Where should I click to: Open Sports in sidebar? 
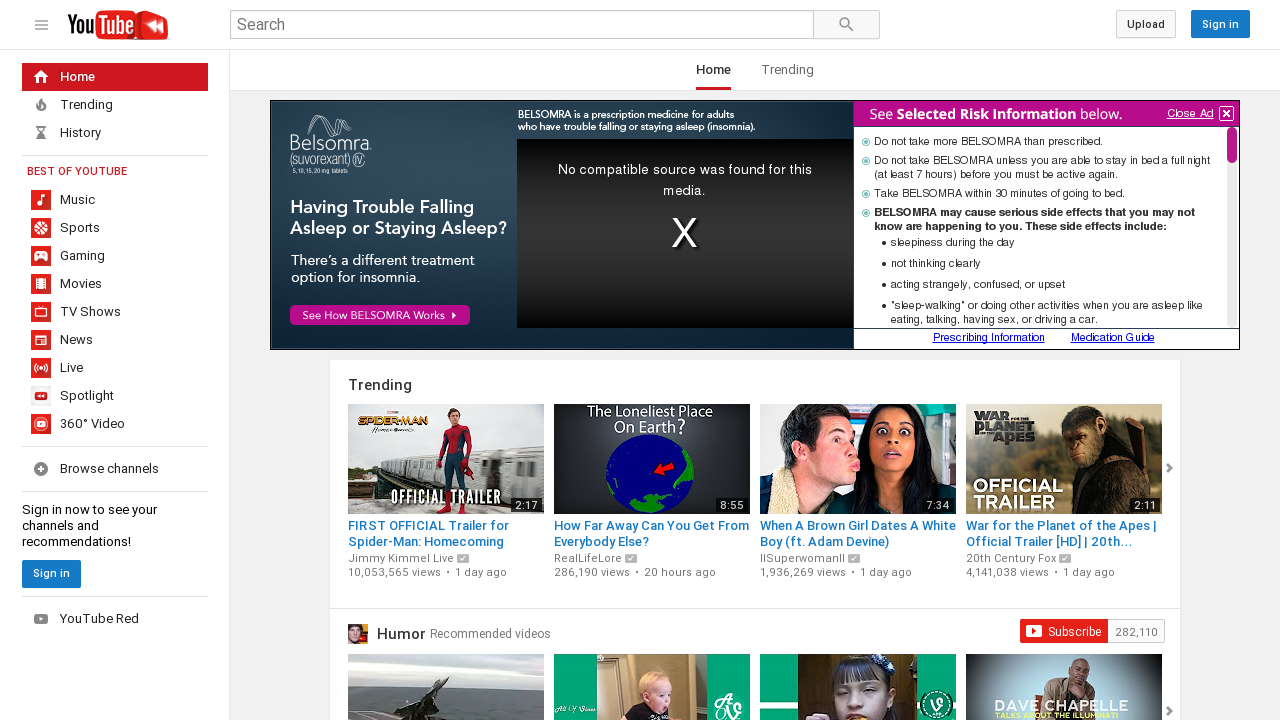pyautogui.click(x=115, y=228)
